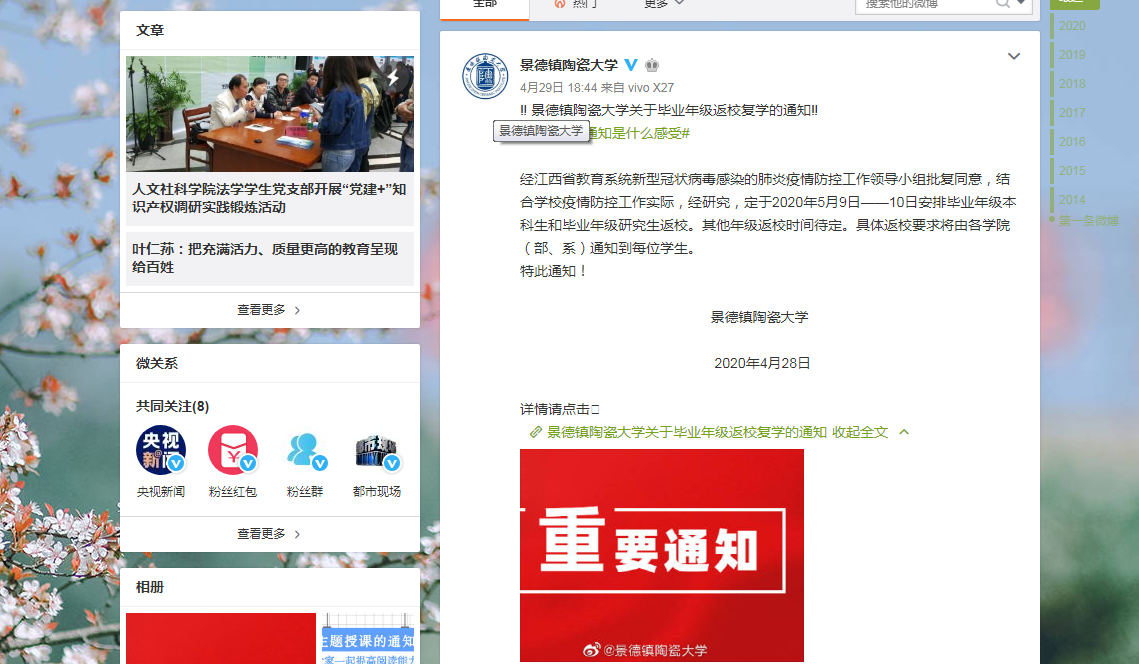Open the hashtag topic ending 通知是什么感受#

[x=639, y=133]
